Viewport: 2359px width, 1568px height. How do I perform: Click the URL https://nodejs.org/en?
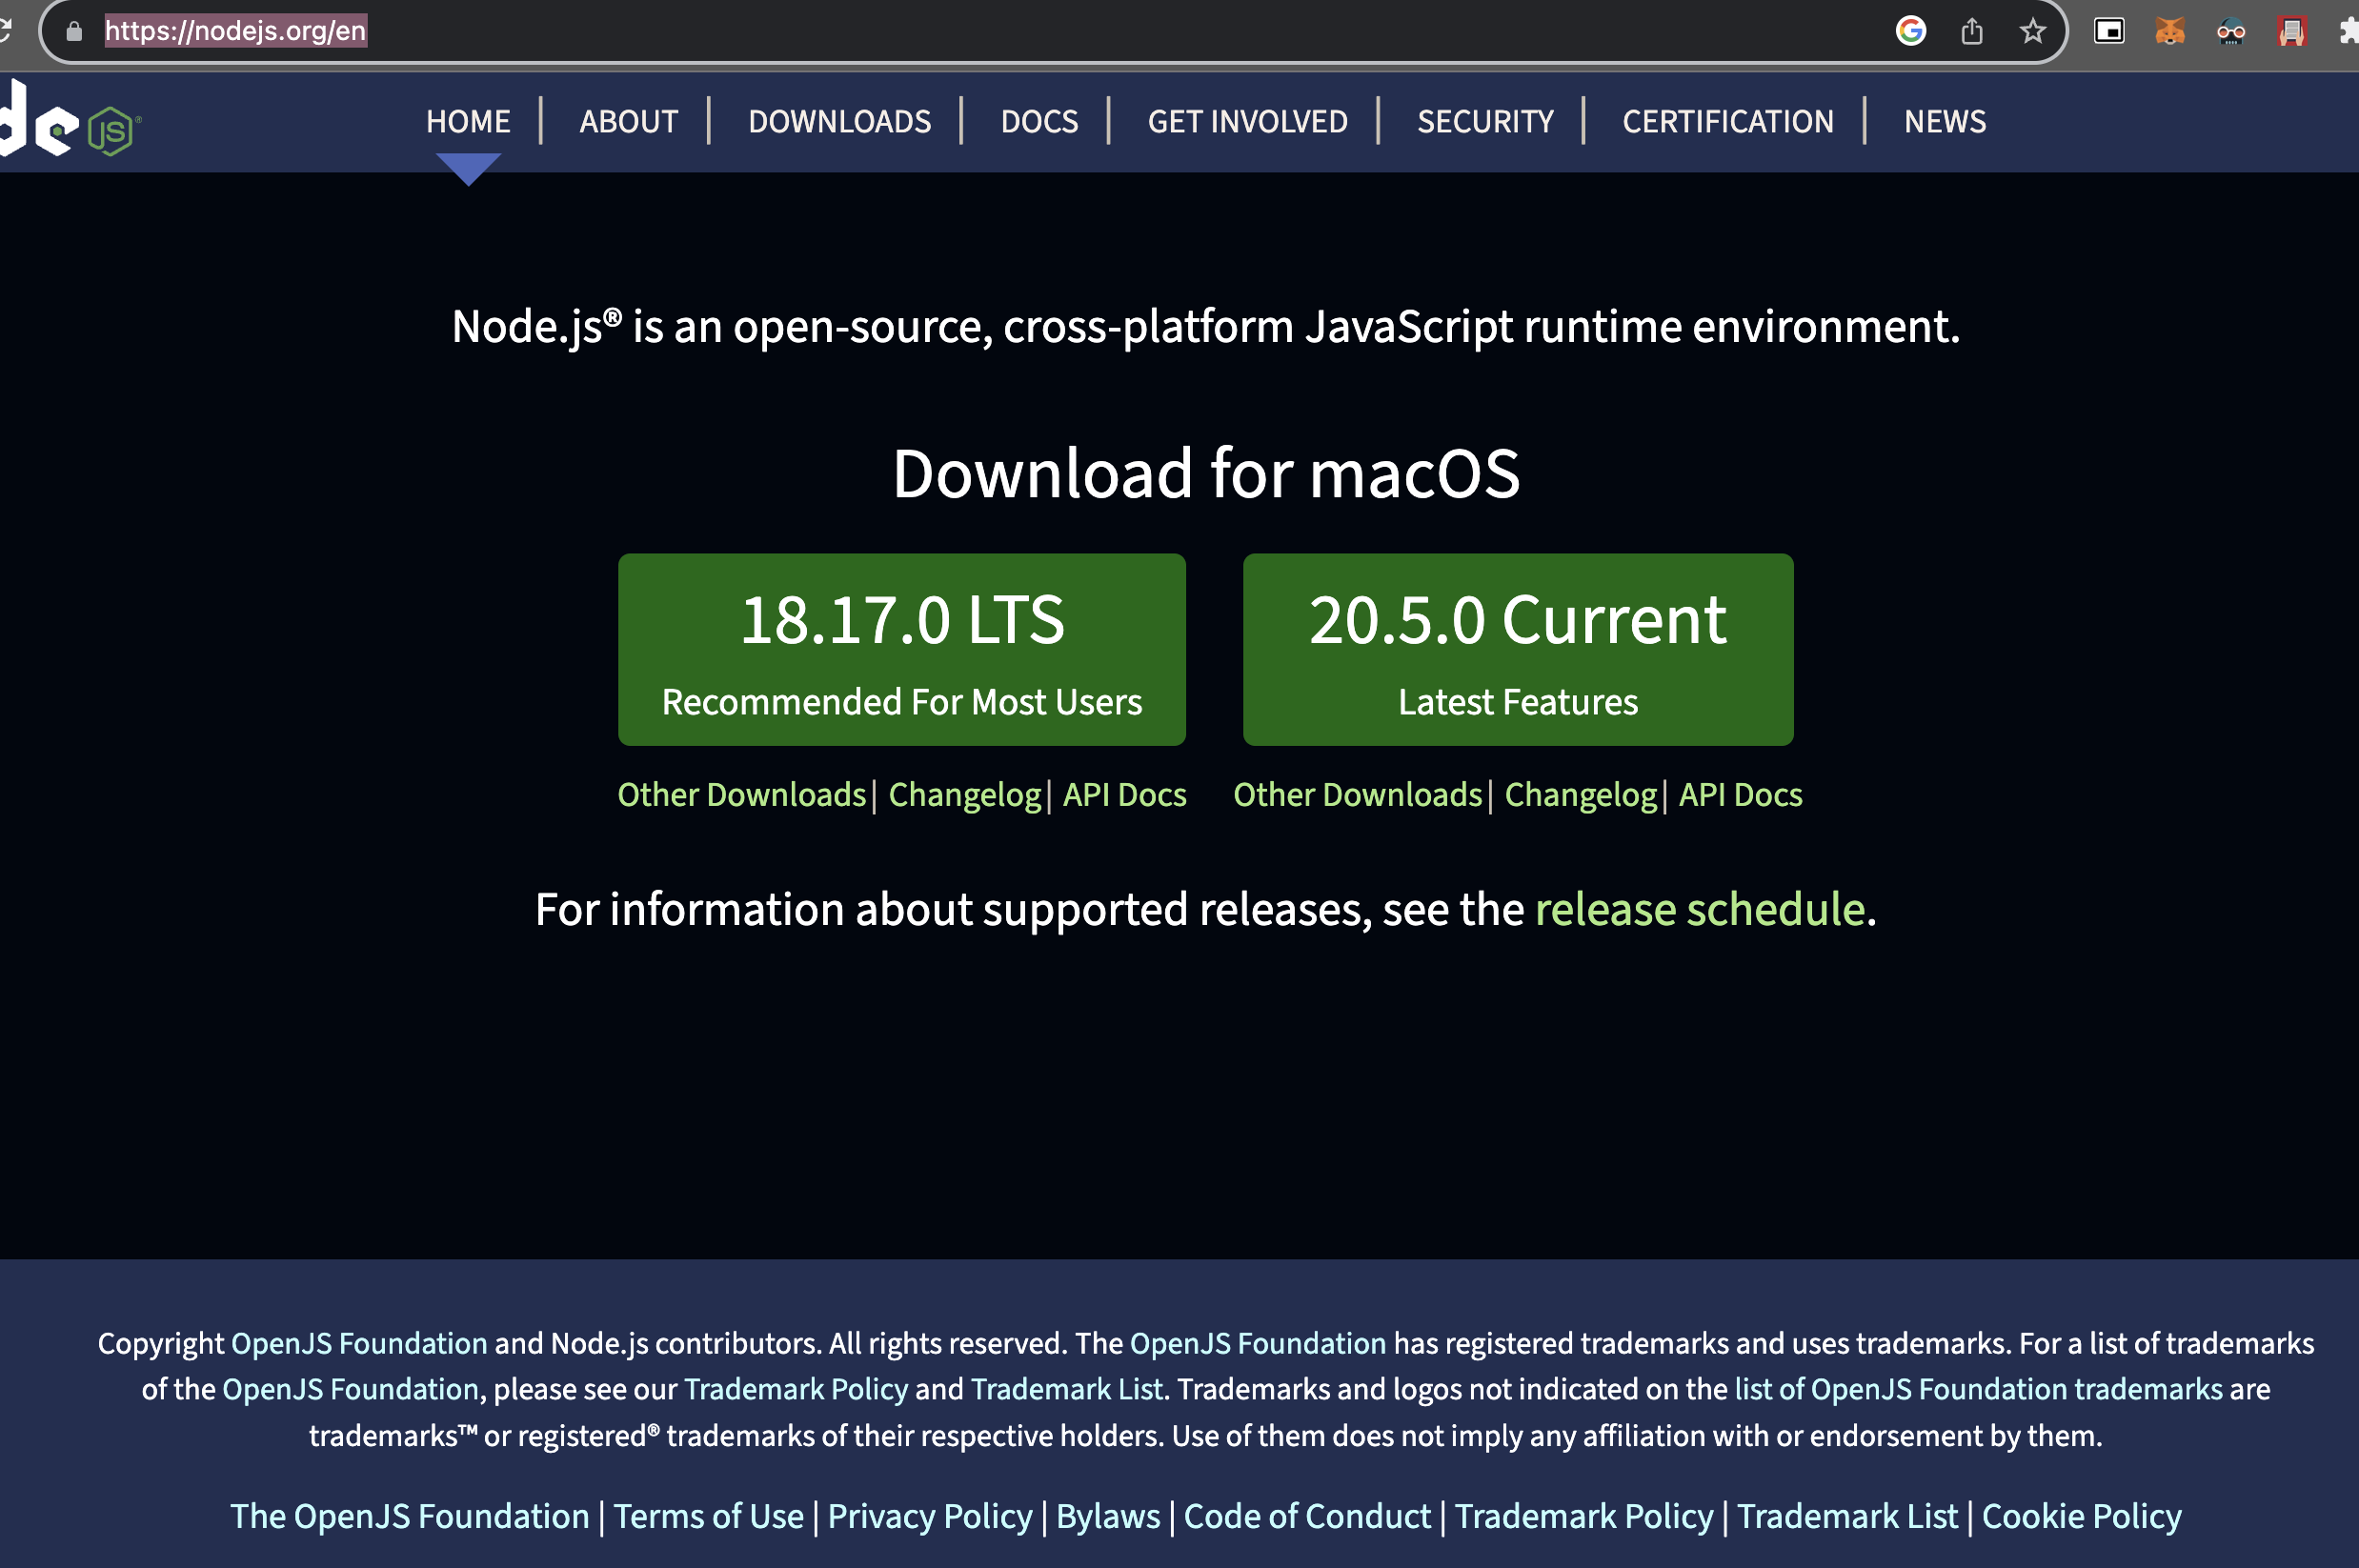(x=236, y=31)
